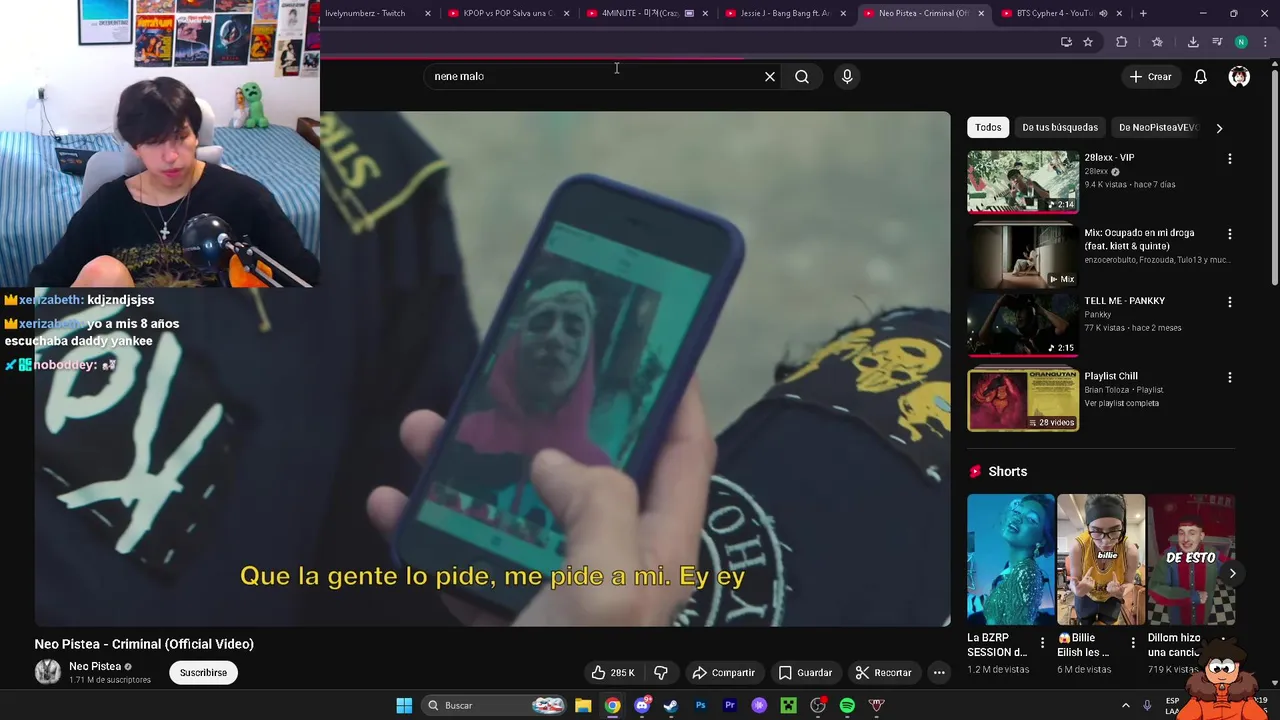The height and width of the screenshot is (720, 1280).
Task: Select De NeoPisteaVEVO chip
Action: pyautogui.click(x=1158, y=128)
